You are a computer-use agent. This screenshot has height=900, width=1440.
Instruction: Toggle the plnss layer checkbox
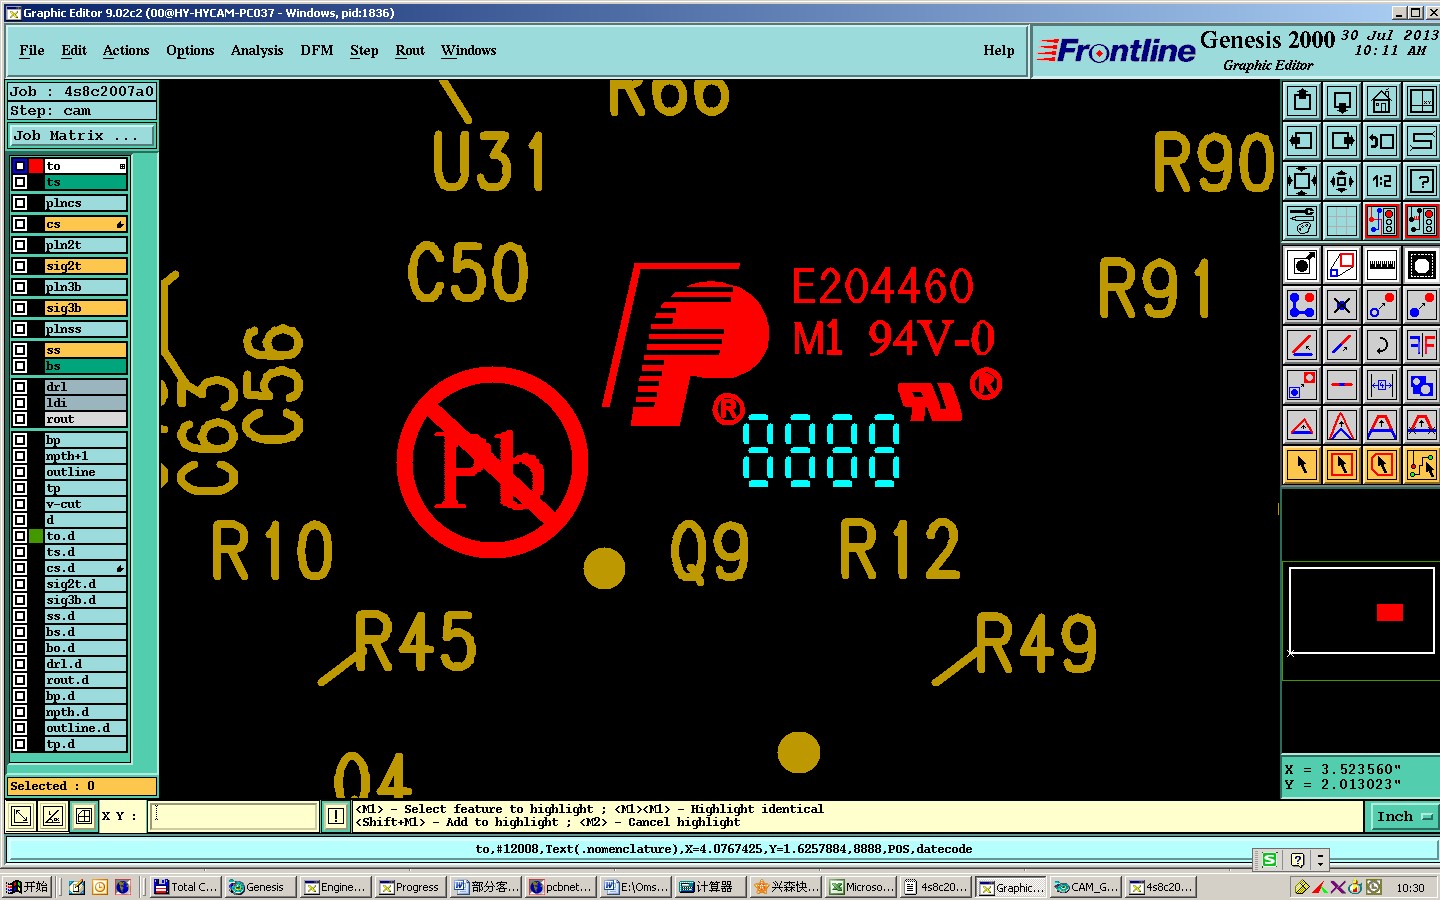click(x=20, y=329)
